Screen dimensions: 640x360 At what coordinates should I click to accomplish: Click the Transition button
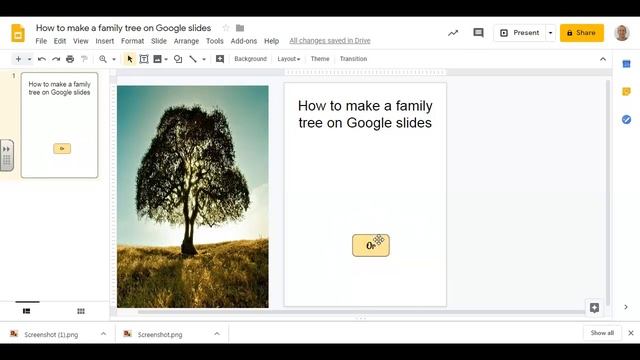(x=353, y=59)
